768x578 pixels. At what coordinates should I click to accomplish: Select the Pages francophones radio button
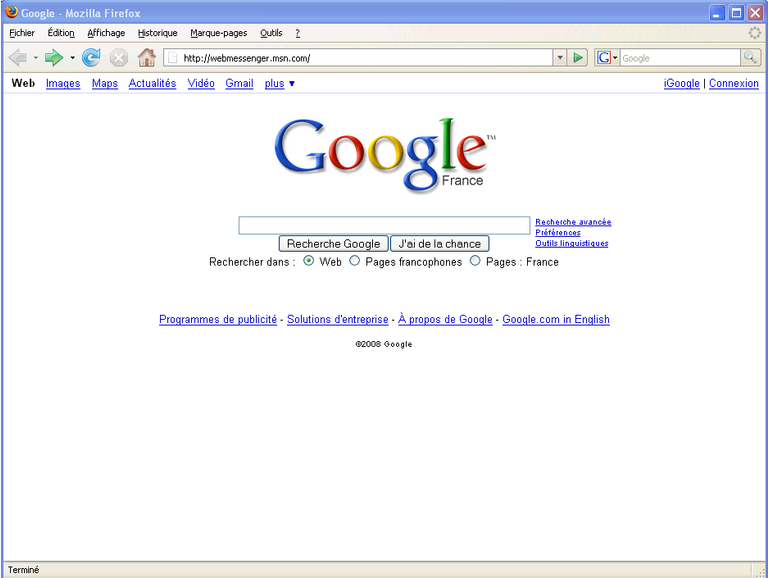tap(355, 261)
